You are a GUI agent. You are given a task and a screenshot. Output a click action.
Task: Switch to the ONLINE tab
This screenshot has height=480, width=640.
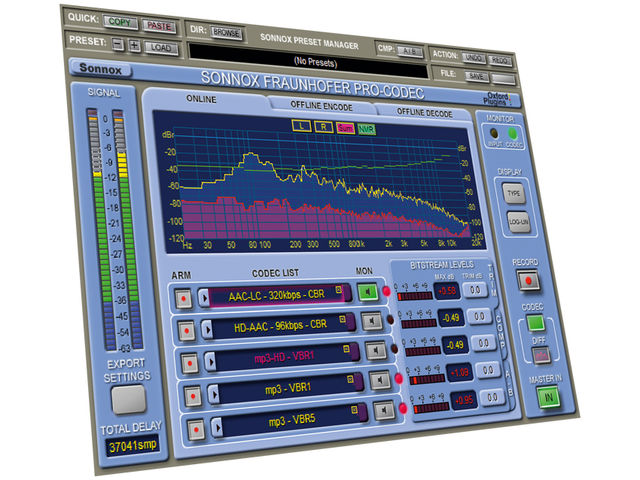202,99
